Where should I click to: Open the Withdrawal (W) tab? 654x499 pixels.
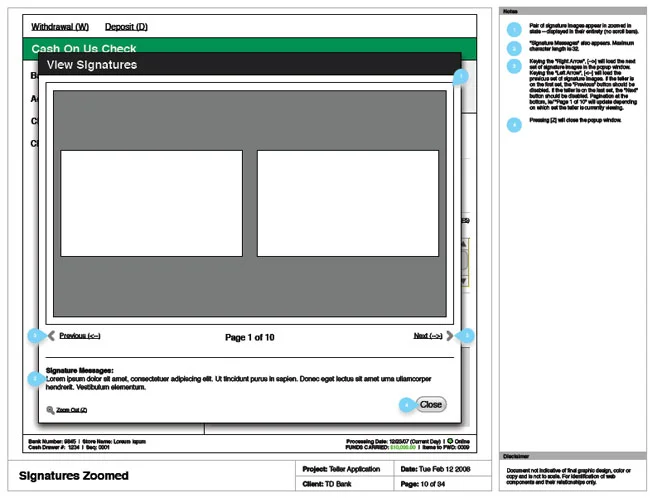point(60,27)
